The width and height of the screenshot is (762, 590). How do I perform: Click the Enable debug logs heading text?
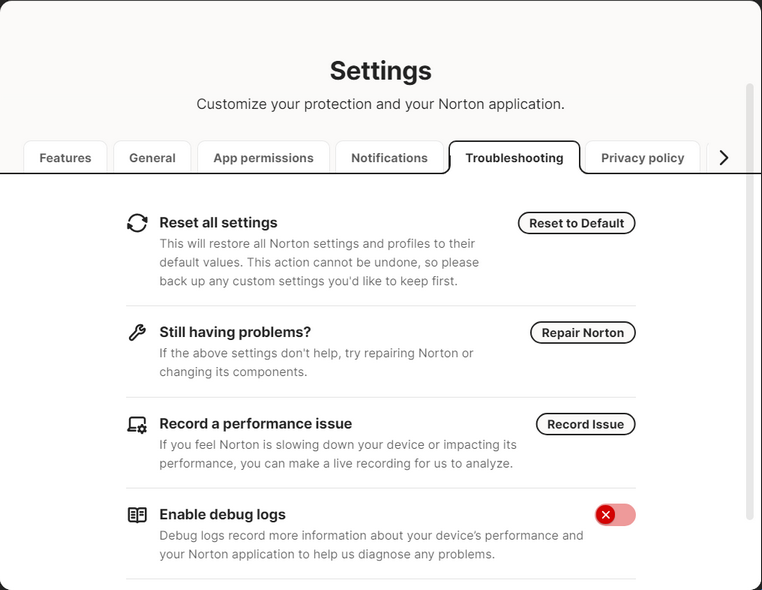222,515
